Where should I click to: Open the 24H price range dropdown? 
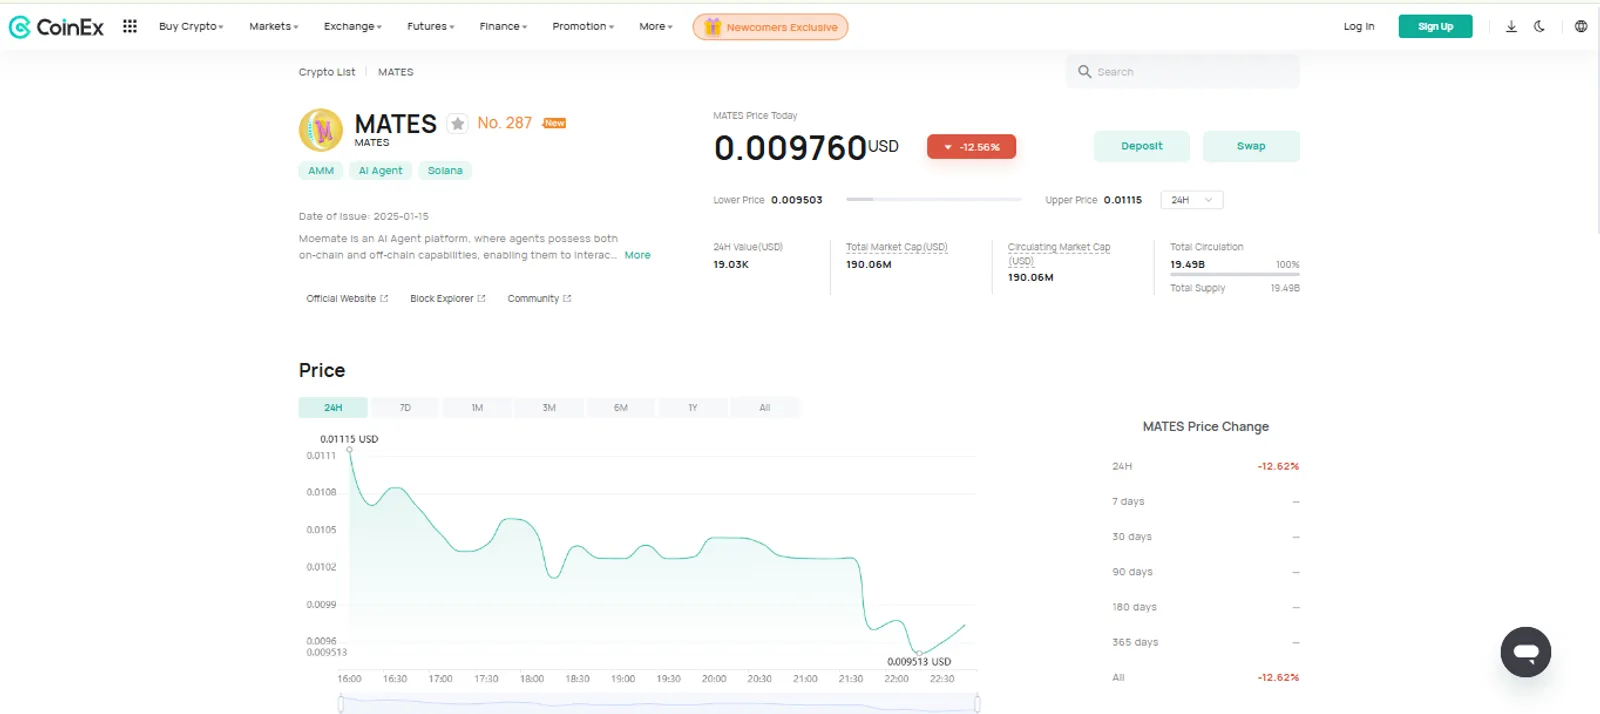[x=1191, y=200]
